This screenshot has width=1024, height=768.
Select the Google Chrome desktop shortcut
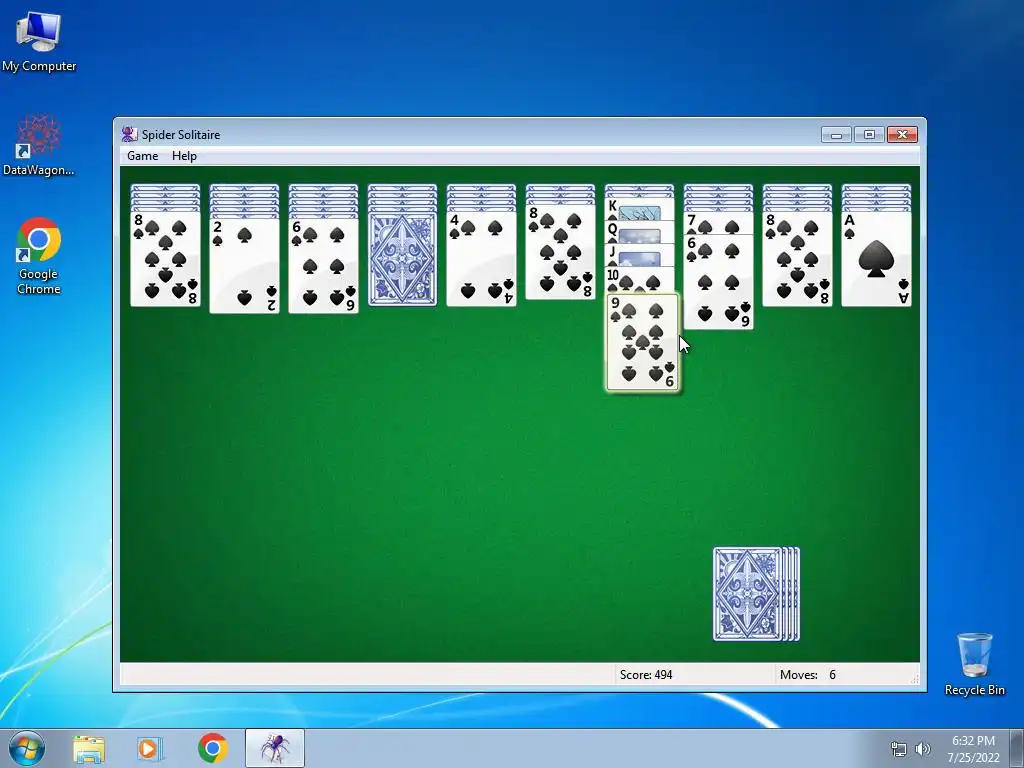39,256
